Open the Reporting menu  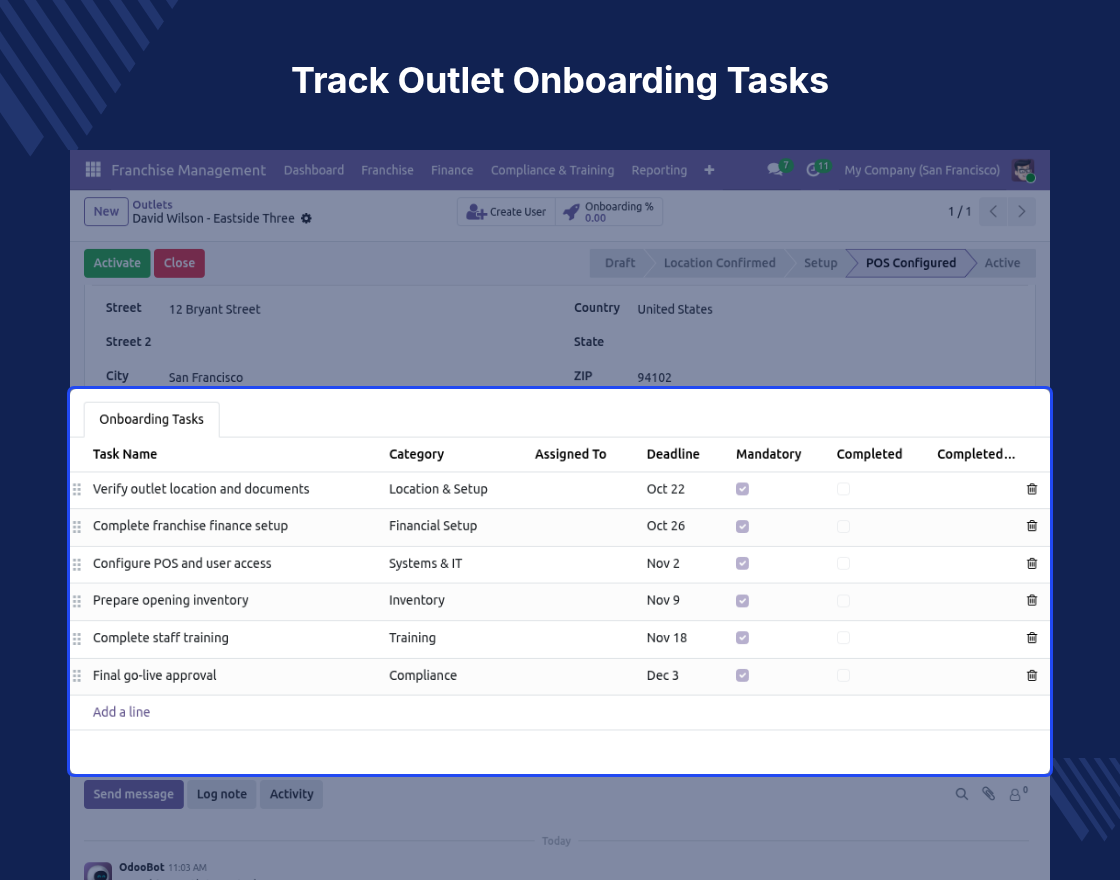click(x=659, y=170)
